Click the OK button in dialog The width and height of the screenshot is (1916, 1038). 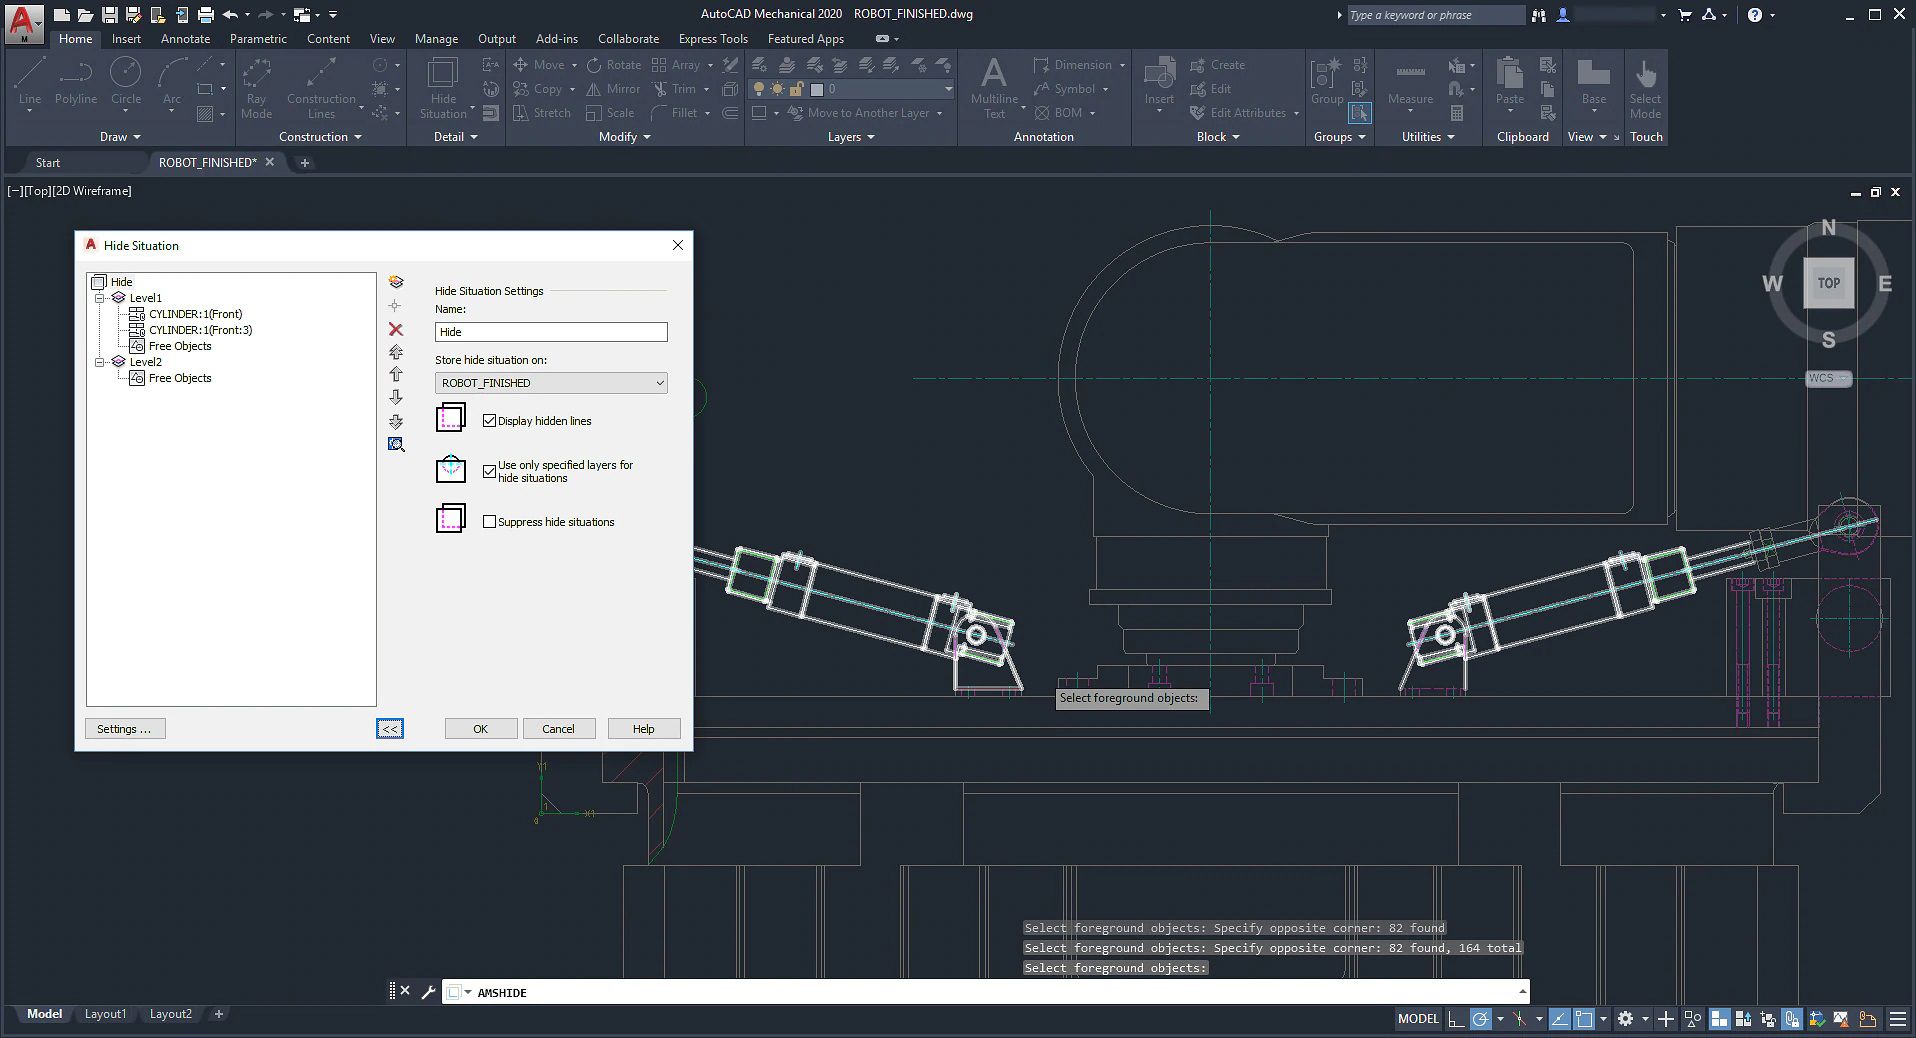tap(480, 729)
